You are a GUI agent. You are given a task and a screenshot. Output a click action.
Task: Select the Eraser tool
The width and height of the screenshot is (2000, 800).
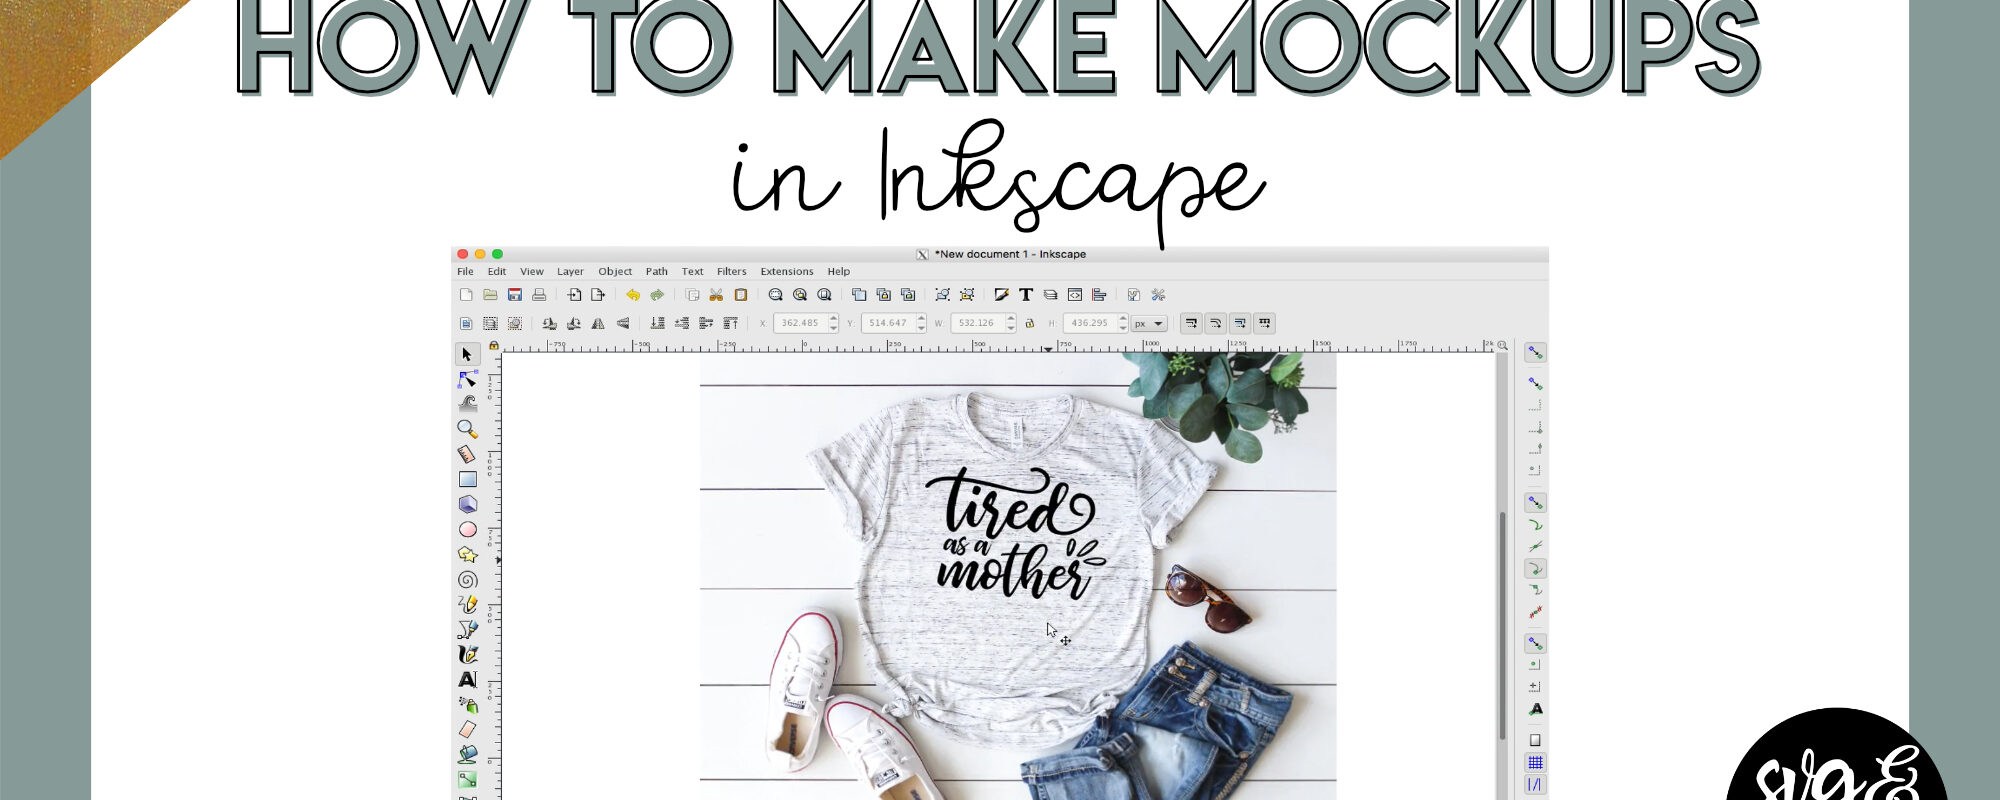(x=467, y=729)
